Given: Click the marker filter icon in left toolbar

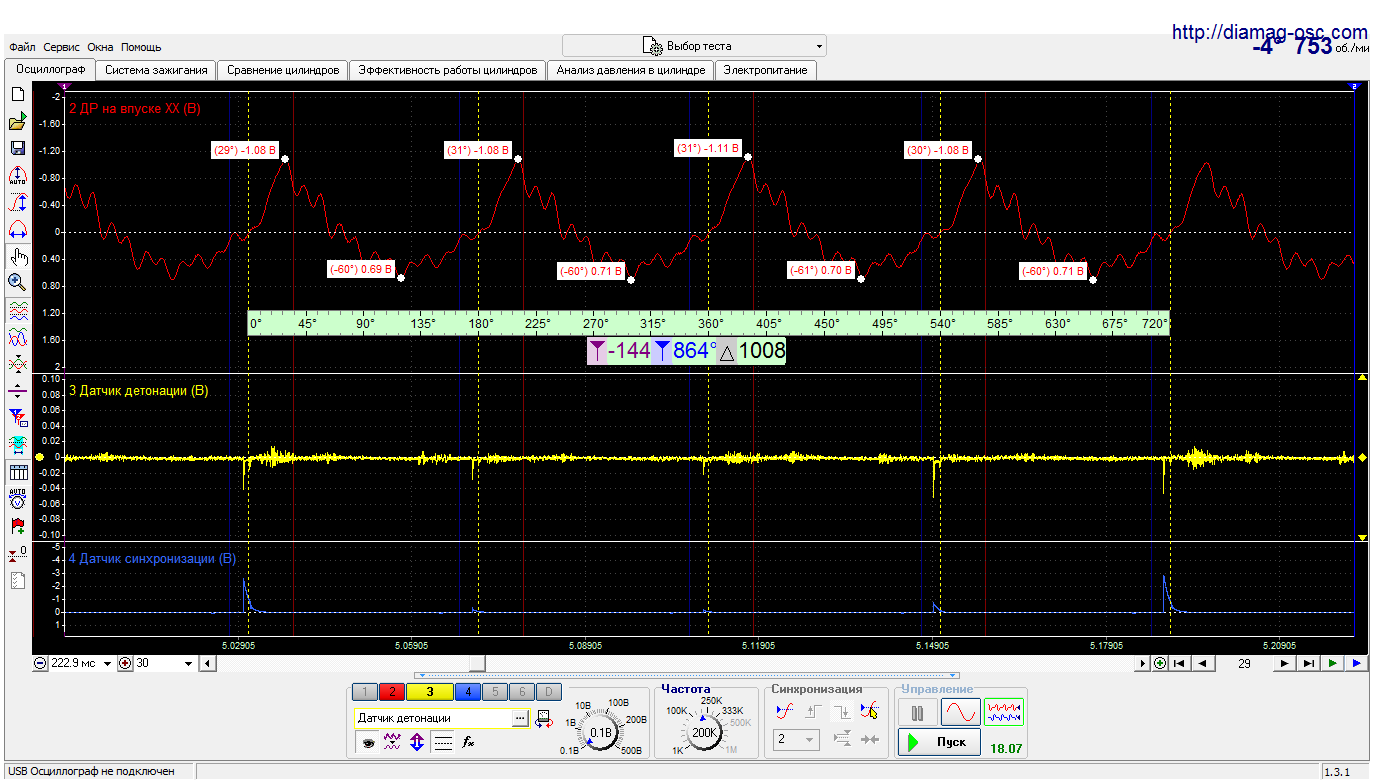Looking at the screenshot, I should tap(17, 417).
